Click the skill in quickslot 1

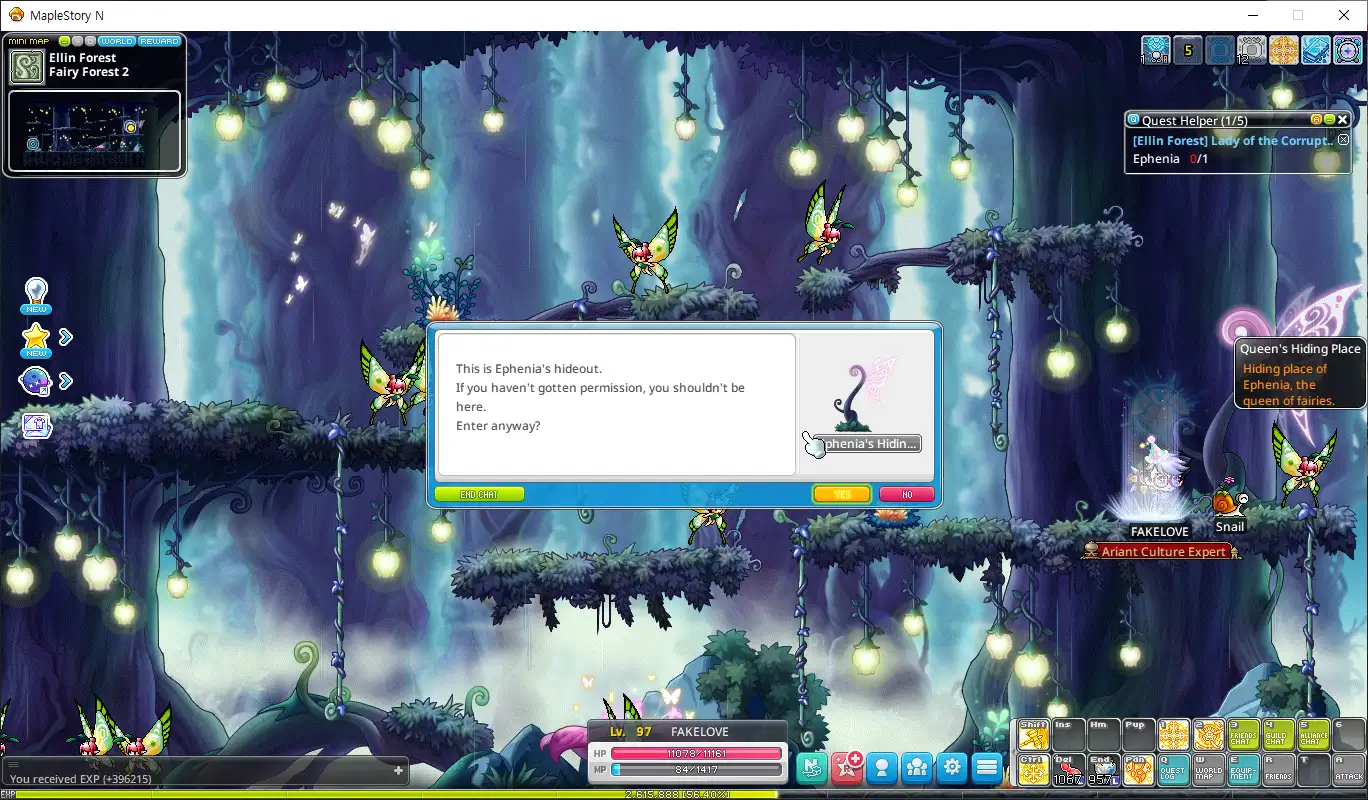tap(1174, 735)
